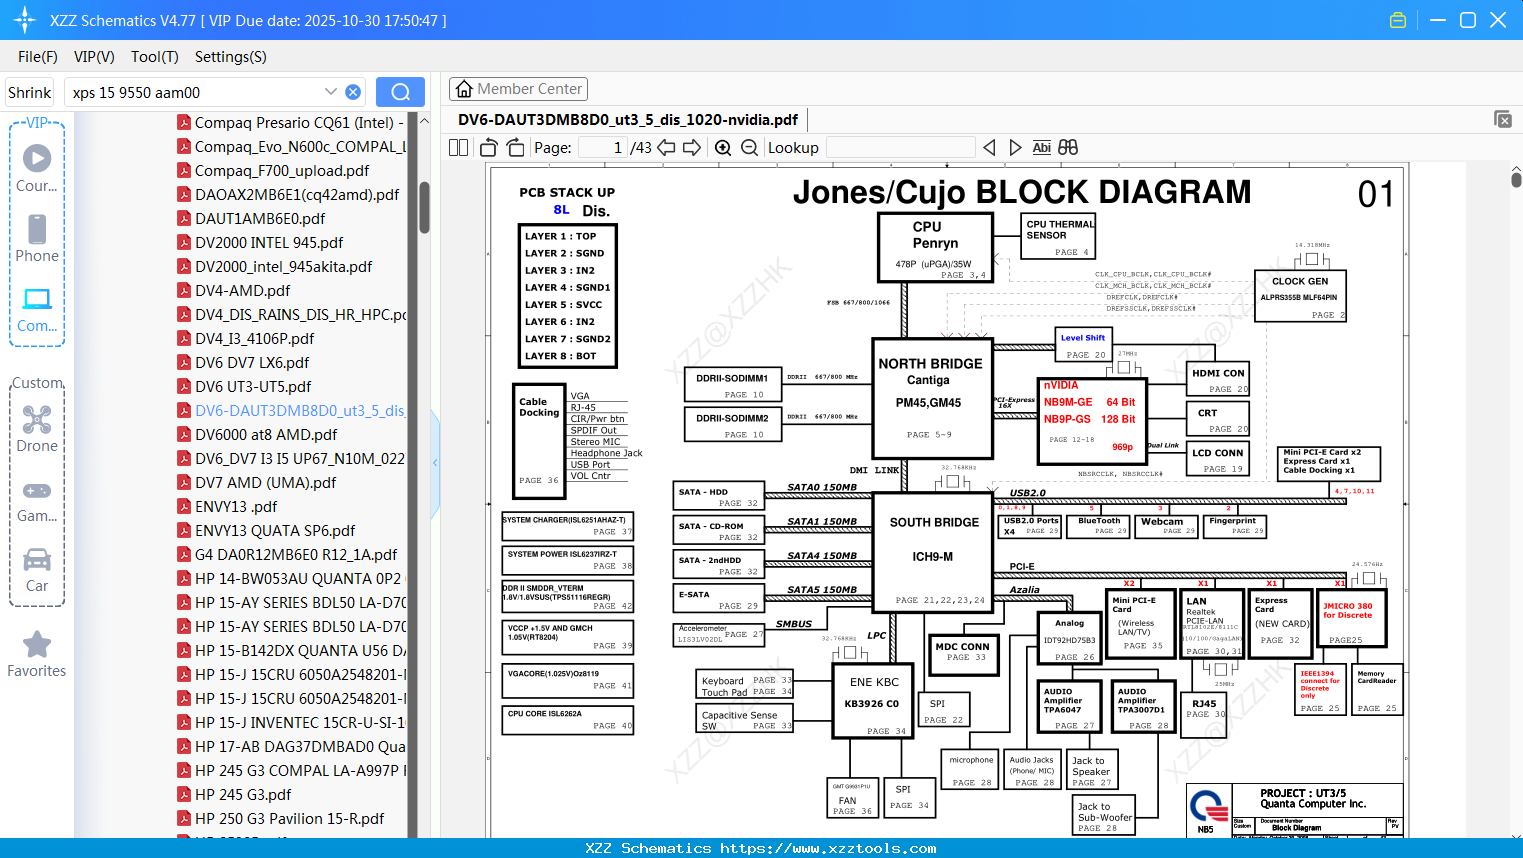Open Compaq_Evo_N600c_COMPAL file
Screen dimensions: 1523x858
[290, 146]
